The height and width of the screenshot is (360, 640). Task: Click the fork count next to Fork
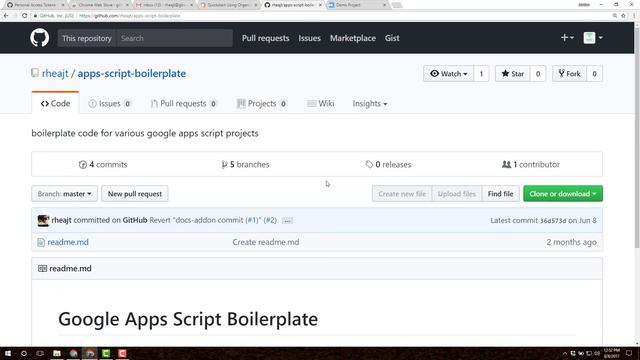pos(594,73)
